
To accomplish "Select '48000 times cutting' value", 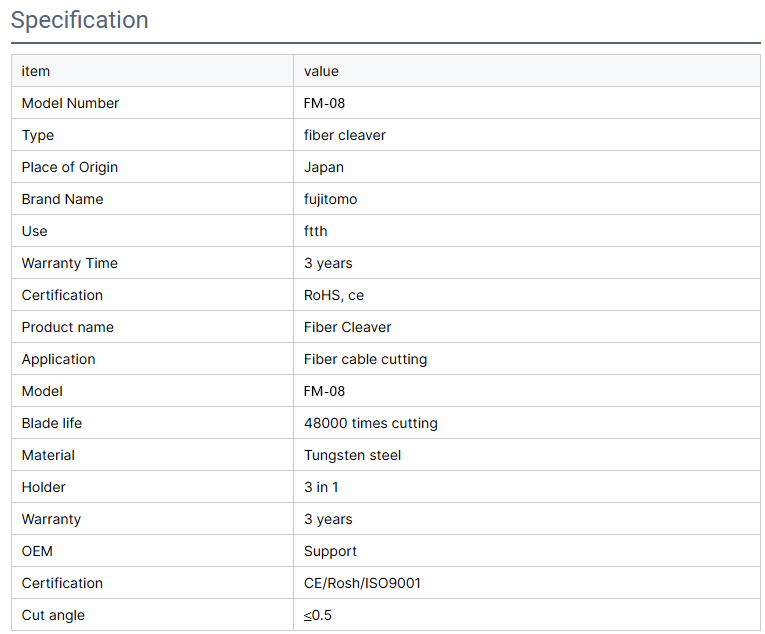I will point(370,423).
